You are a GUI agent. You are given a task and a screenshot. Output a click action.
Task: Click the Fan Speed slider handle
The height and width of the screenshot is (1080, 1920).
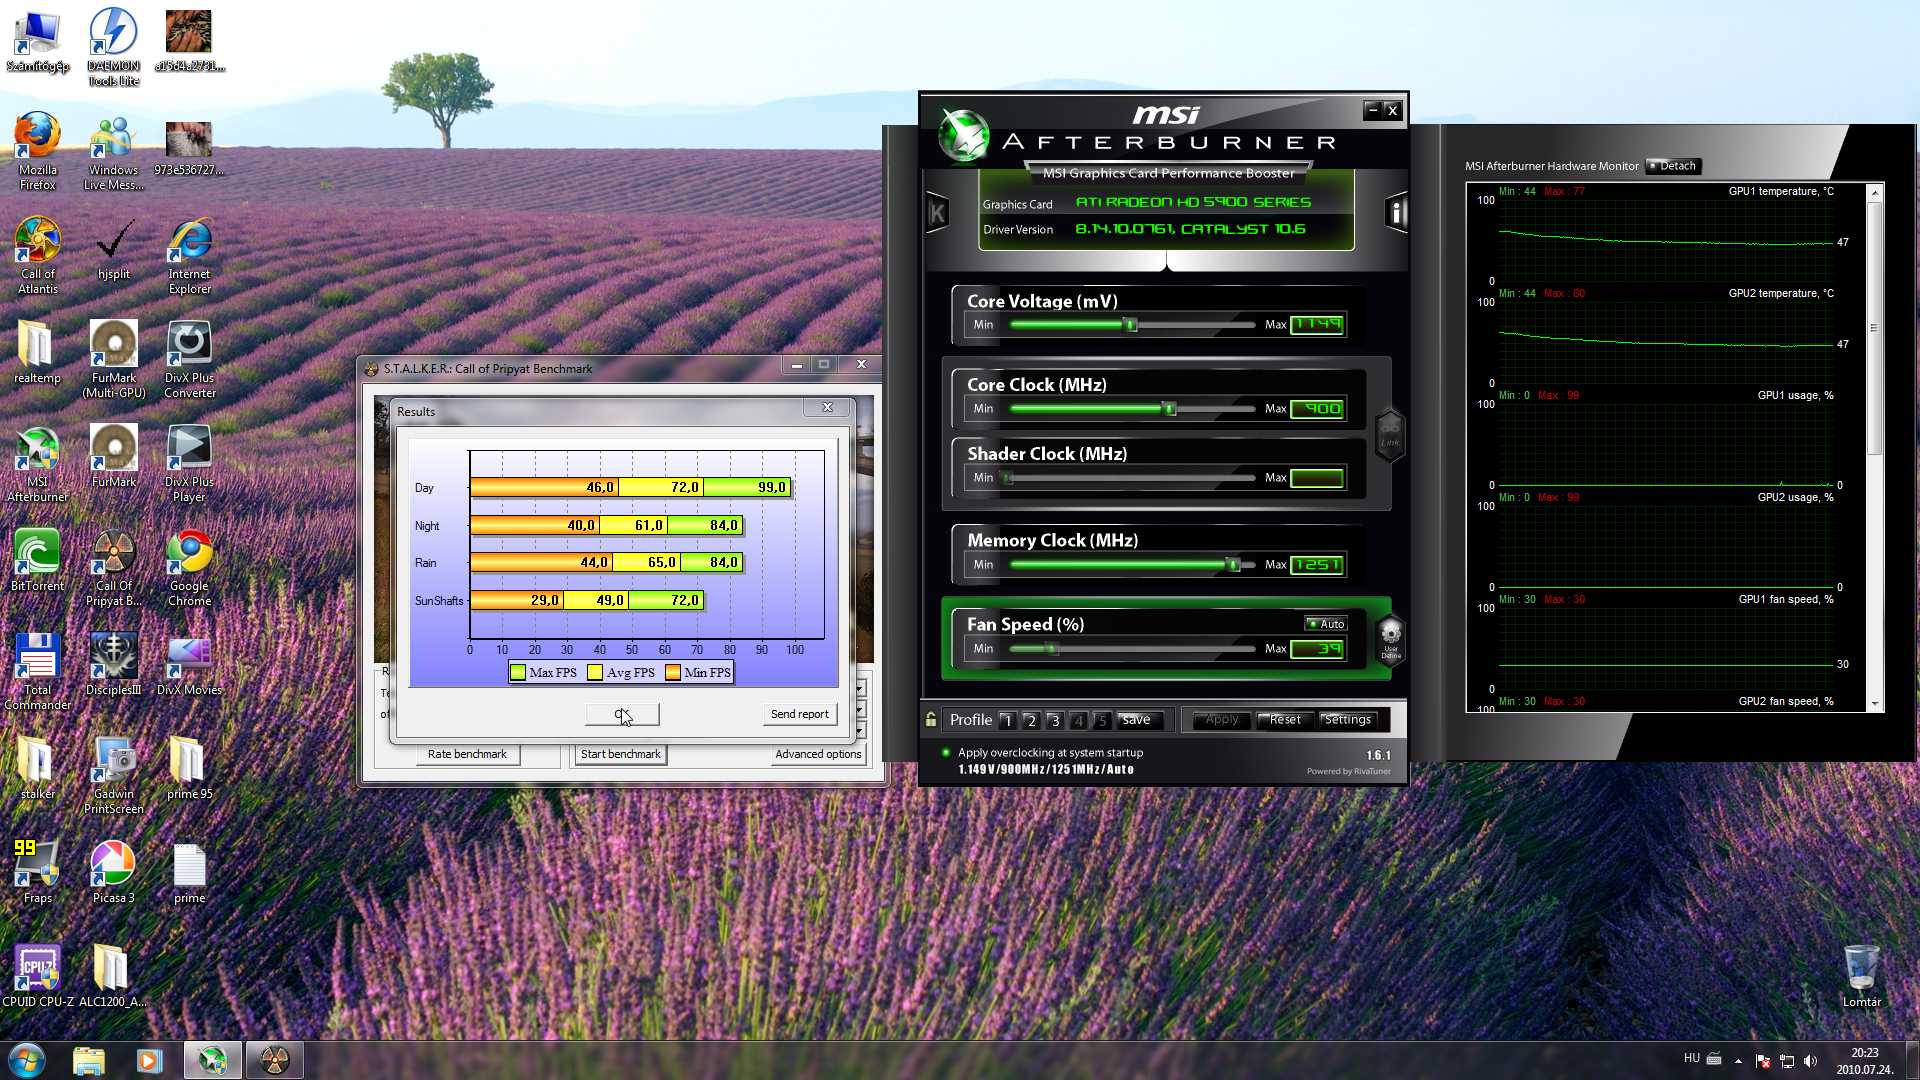[1051, 648]
